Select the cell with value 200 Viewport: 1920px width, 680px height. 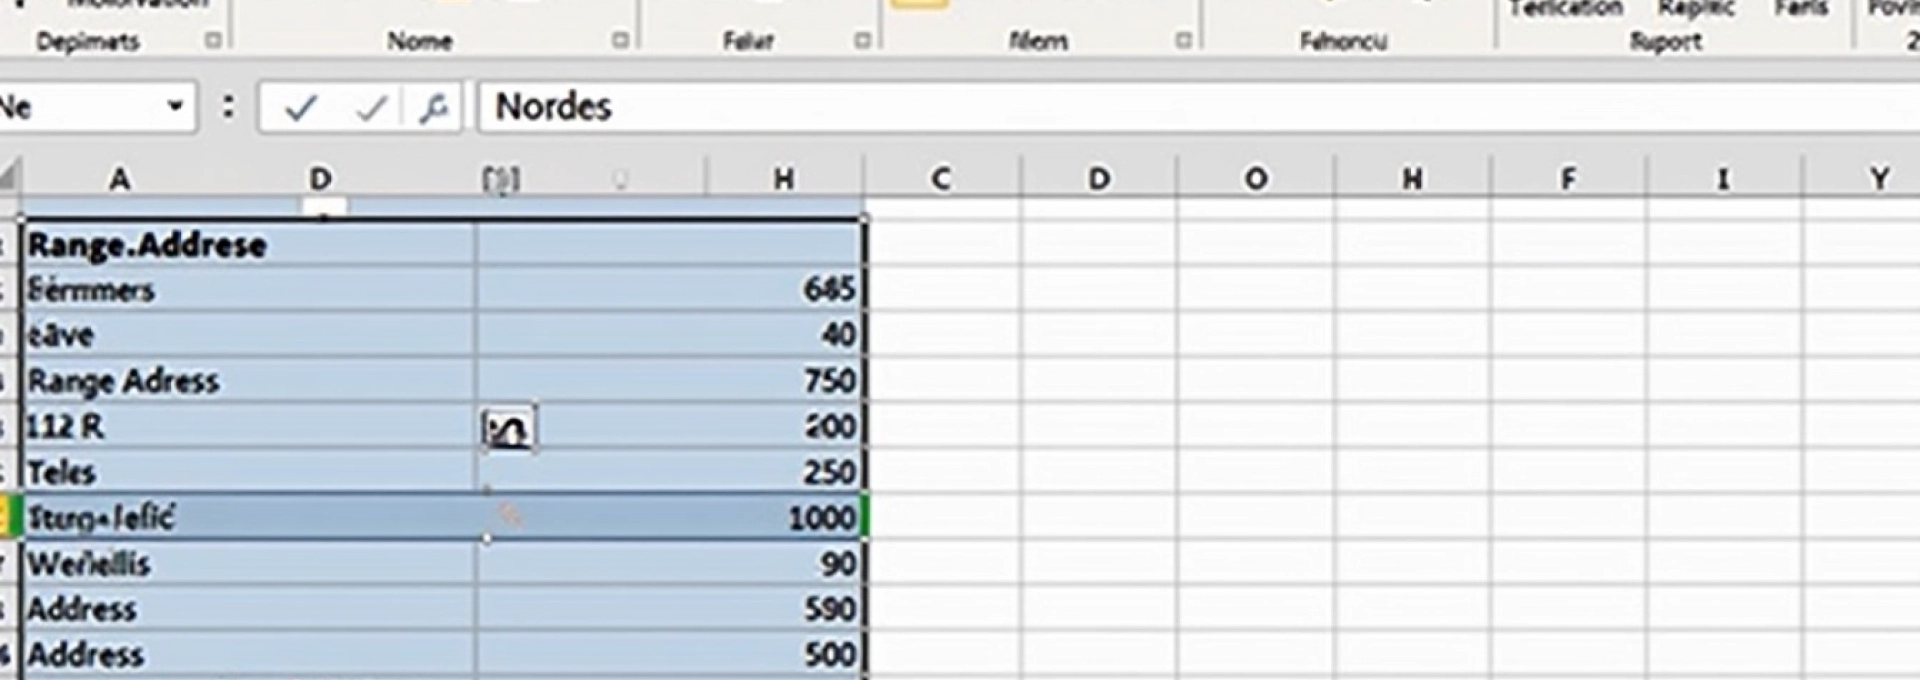pyautogui.click(x=670, y=427)
